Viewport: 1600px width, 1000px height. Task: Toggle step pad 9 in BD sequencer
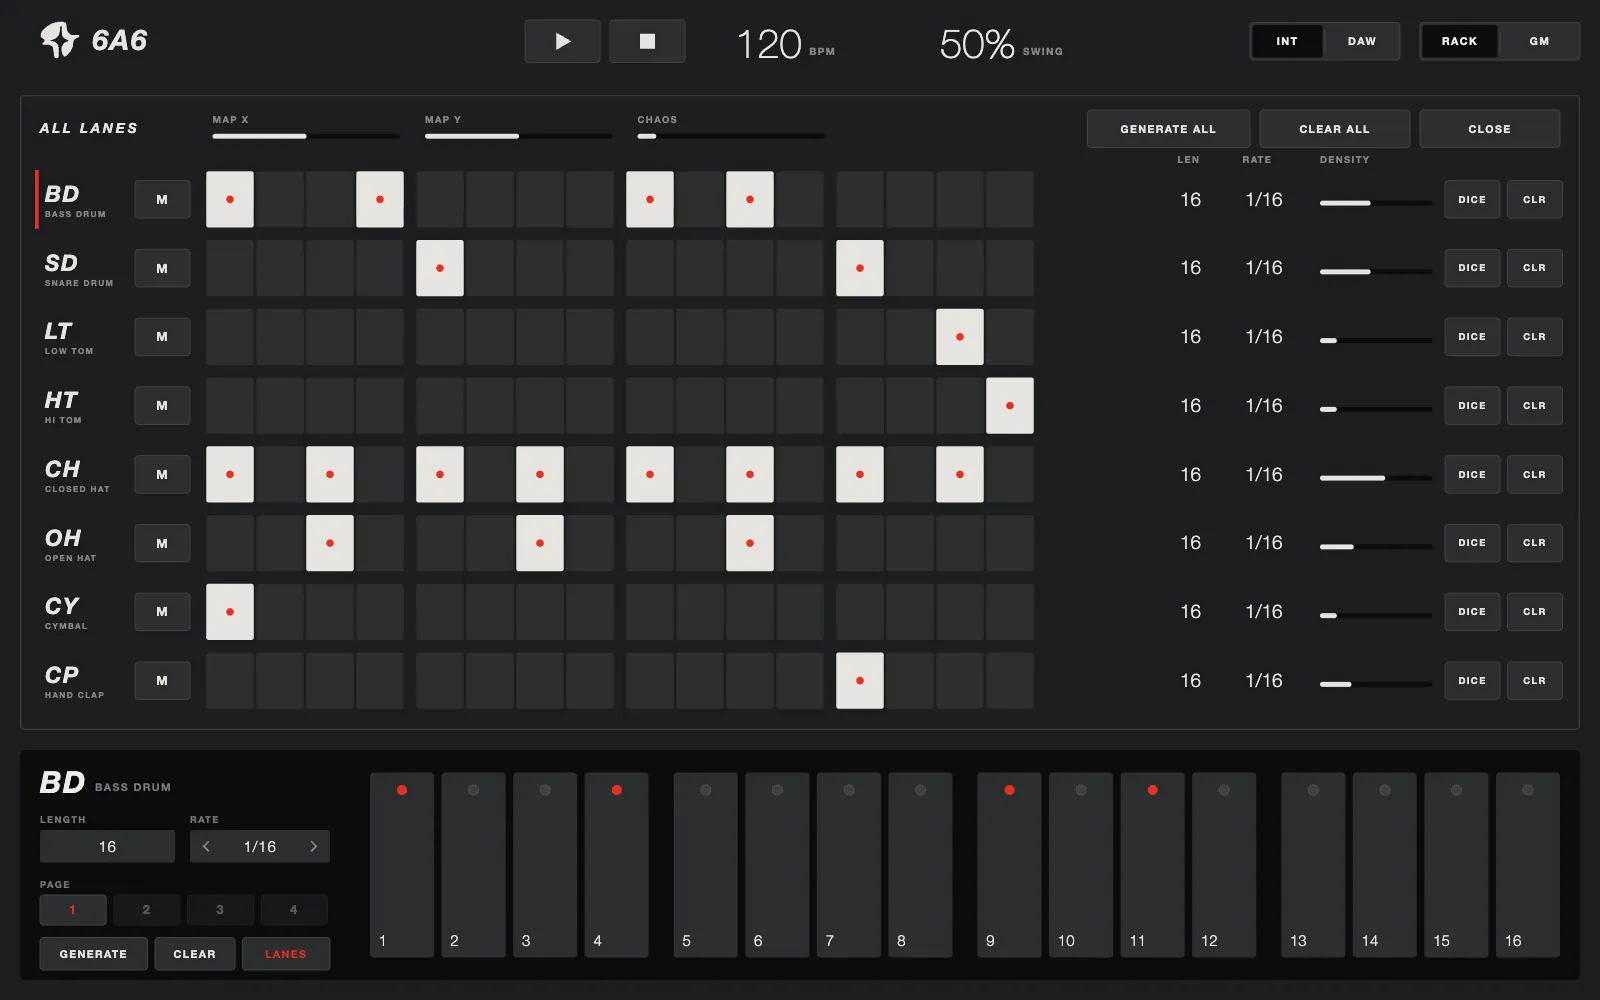tap(1009, 865)
